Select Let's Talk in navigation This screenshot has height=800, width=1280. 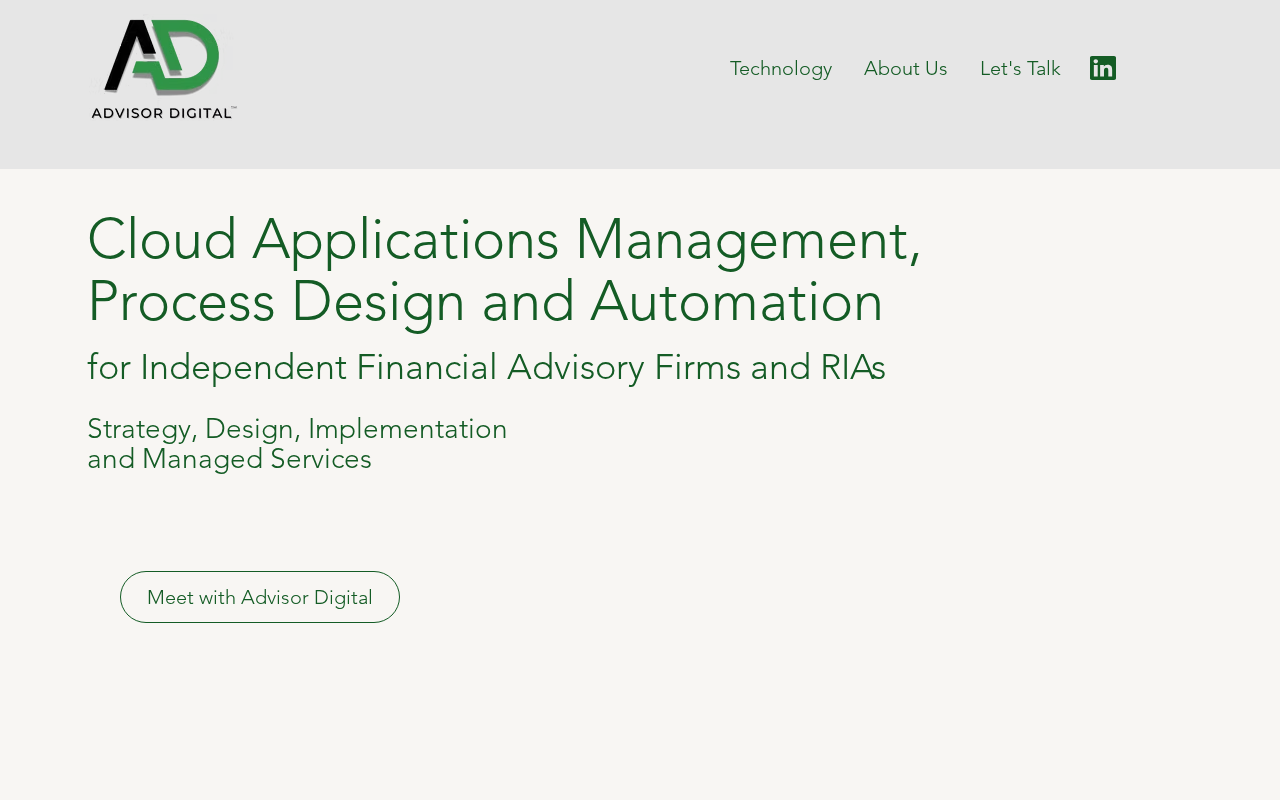pos(1020,68)
